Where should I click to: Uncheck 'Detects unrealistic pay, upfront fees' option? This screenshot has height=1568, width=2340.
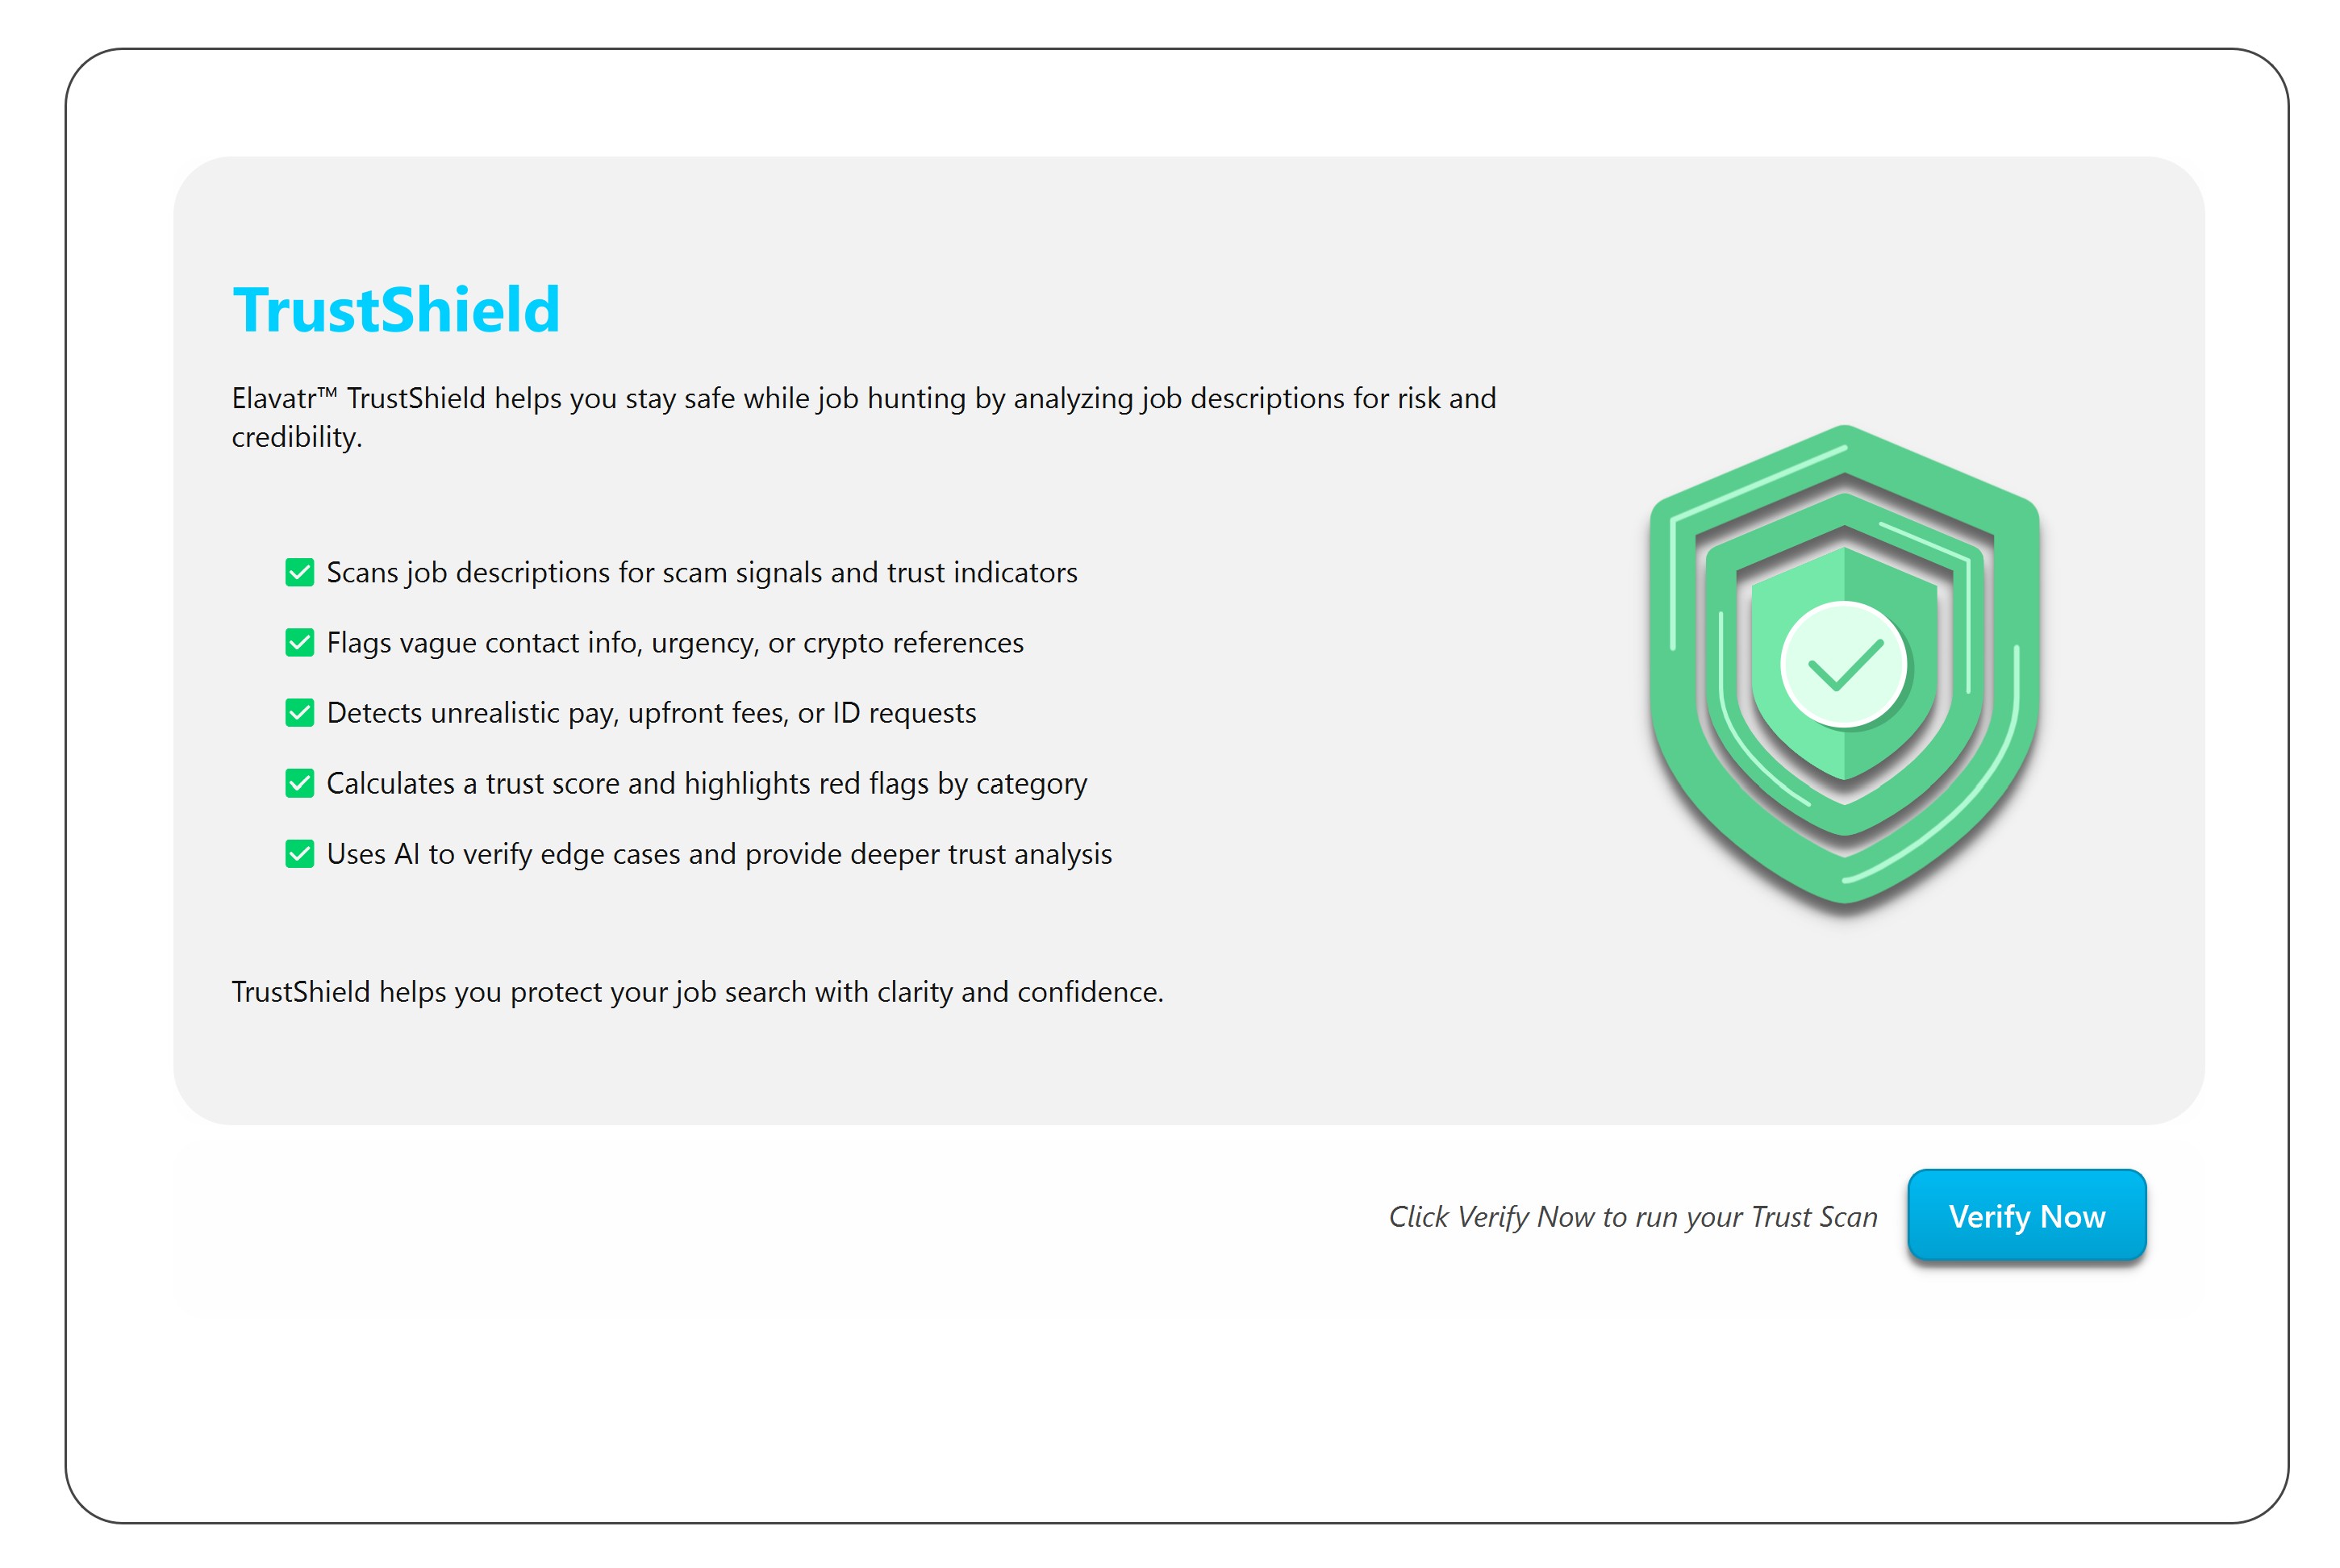click(x=300, y=712)
